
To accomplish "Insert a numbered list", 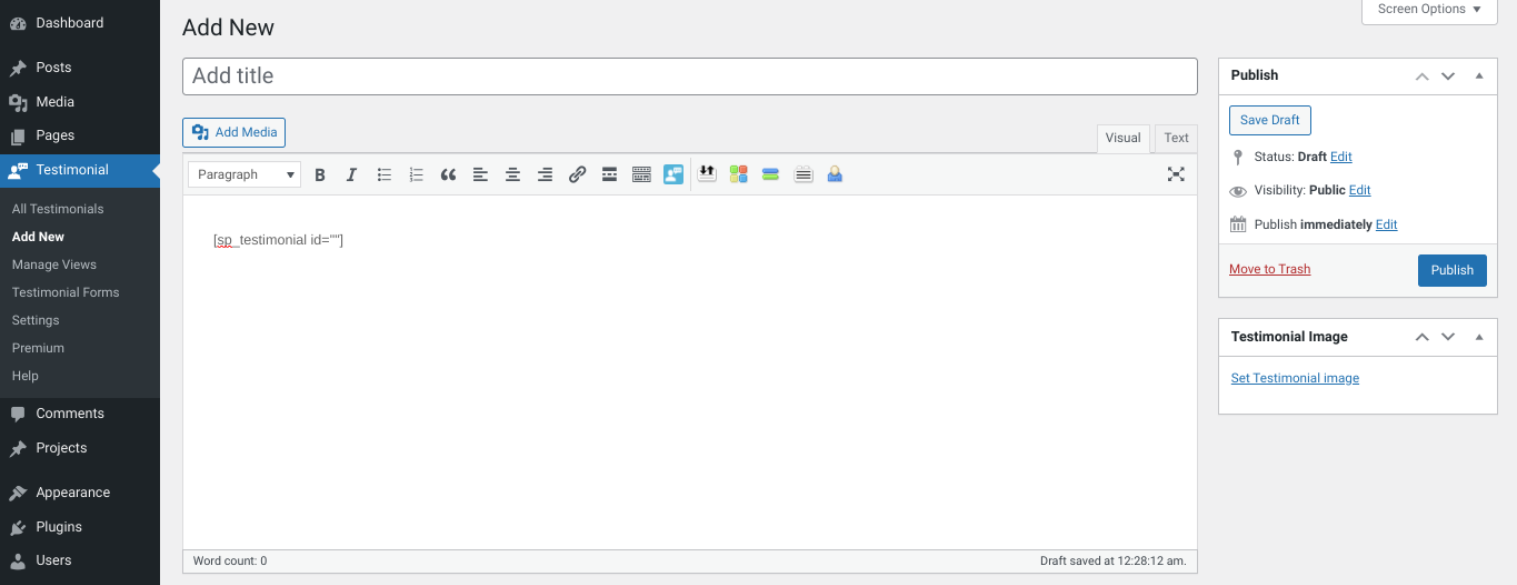I will coord(416,175).
